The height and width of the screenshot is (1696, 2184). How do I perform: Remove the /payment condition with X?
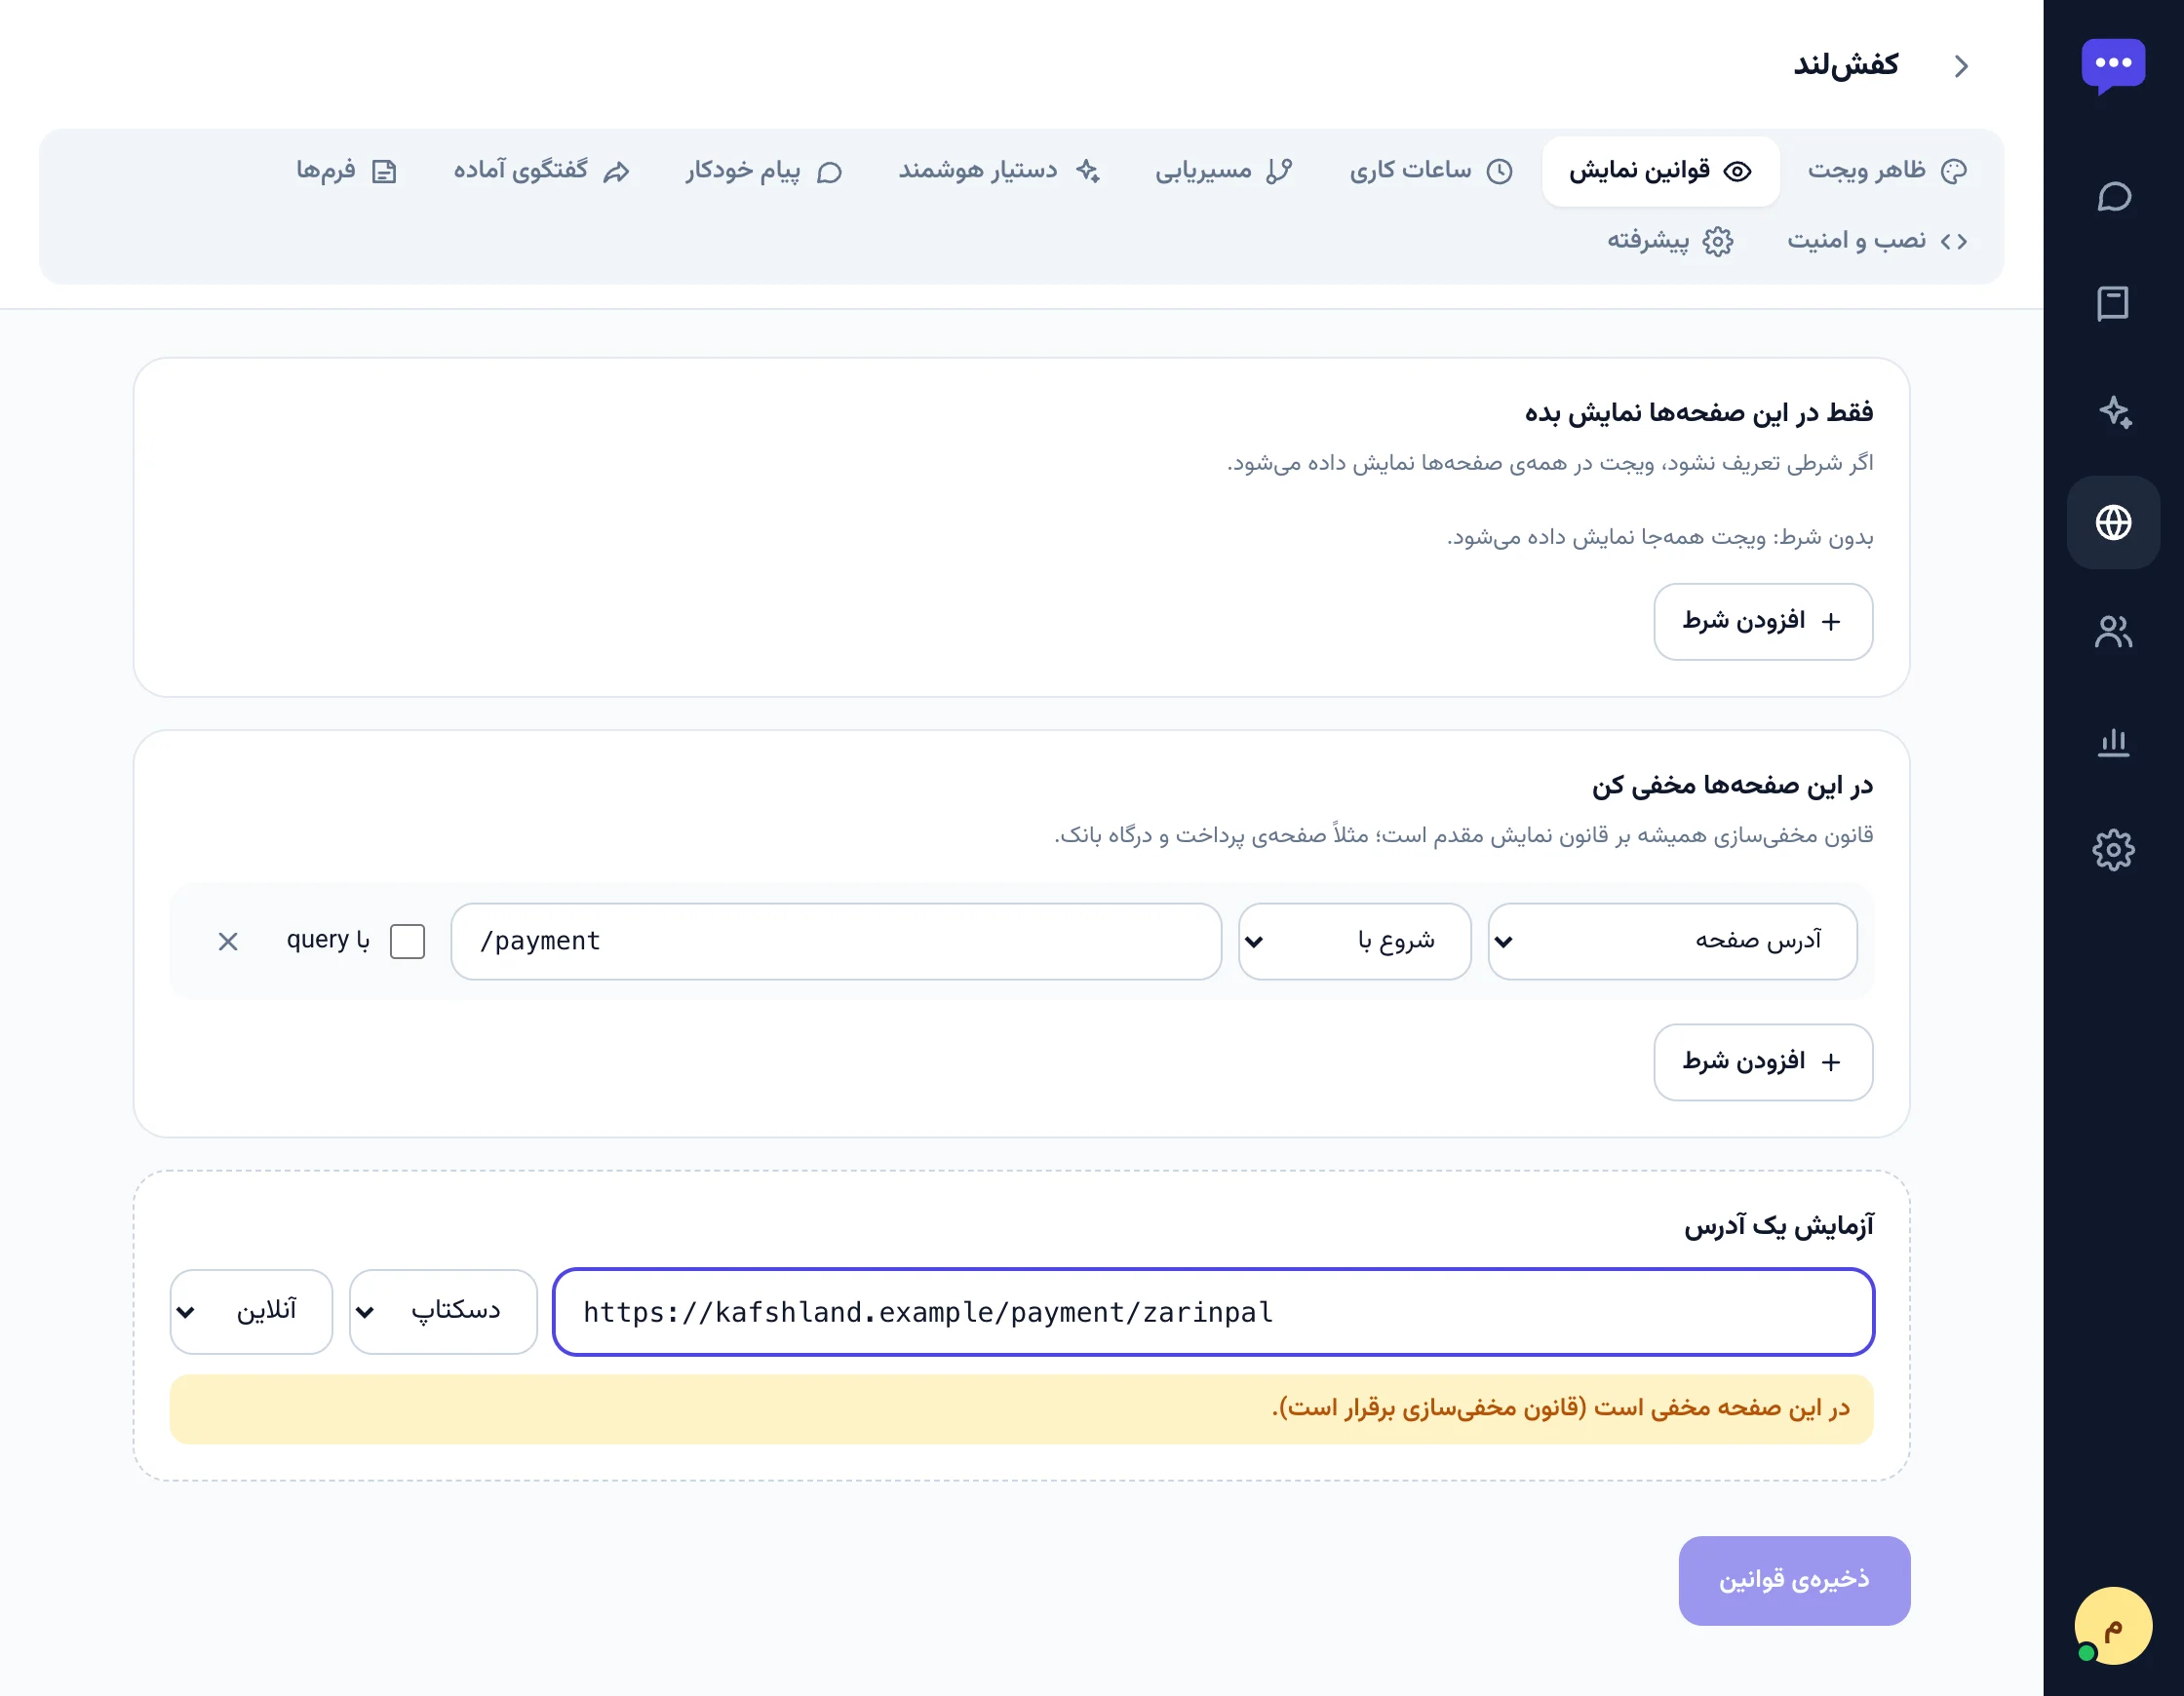(228, 942)
